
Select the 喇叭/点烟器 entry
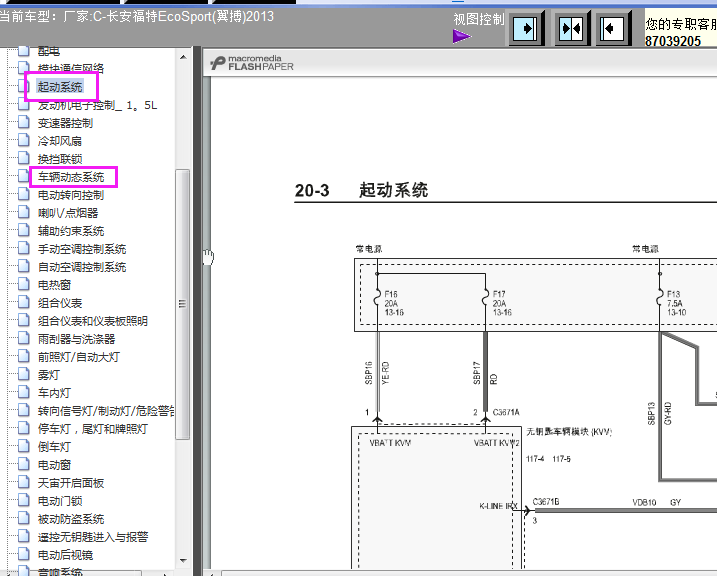tap(68, 213)
